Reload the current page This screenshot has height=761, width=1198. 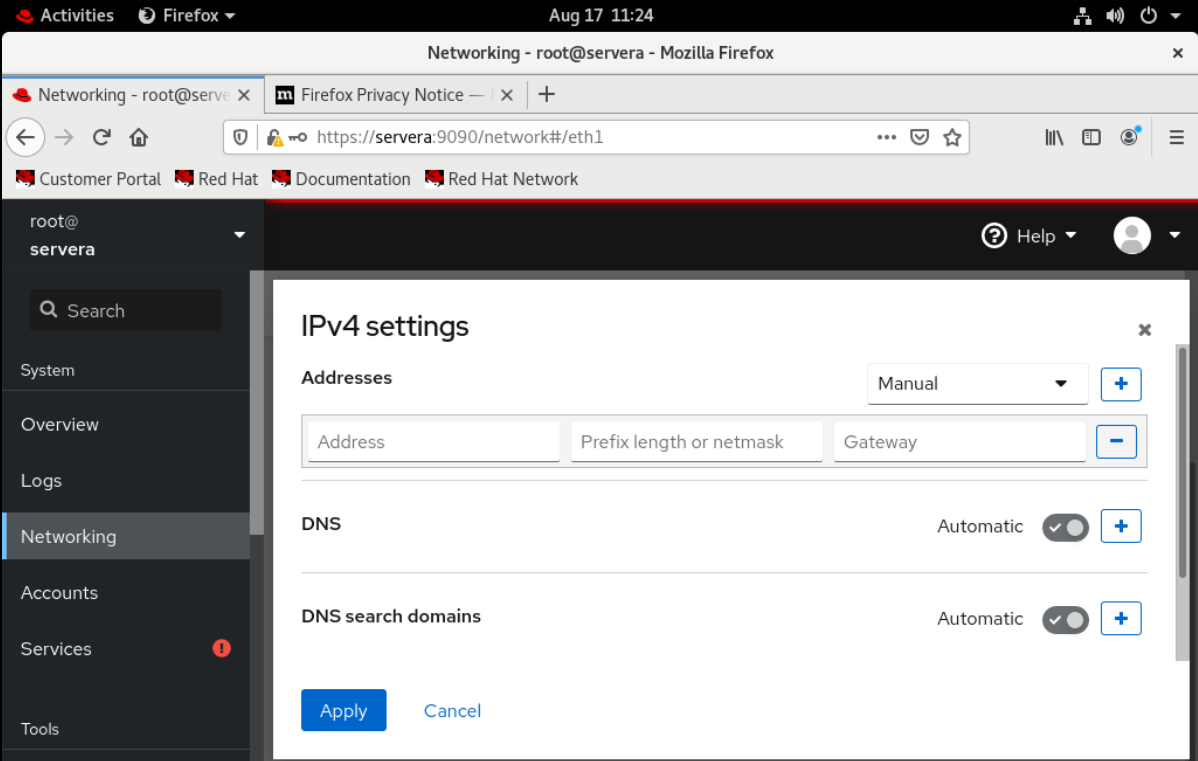pyautogui.click(x=101, y=137)
